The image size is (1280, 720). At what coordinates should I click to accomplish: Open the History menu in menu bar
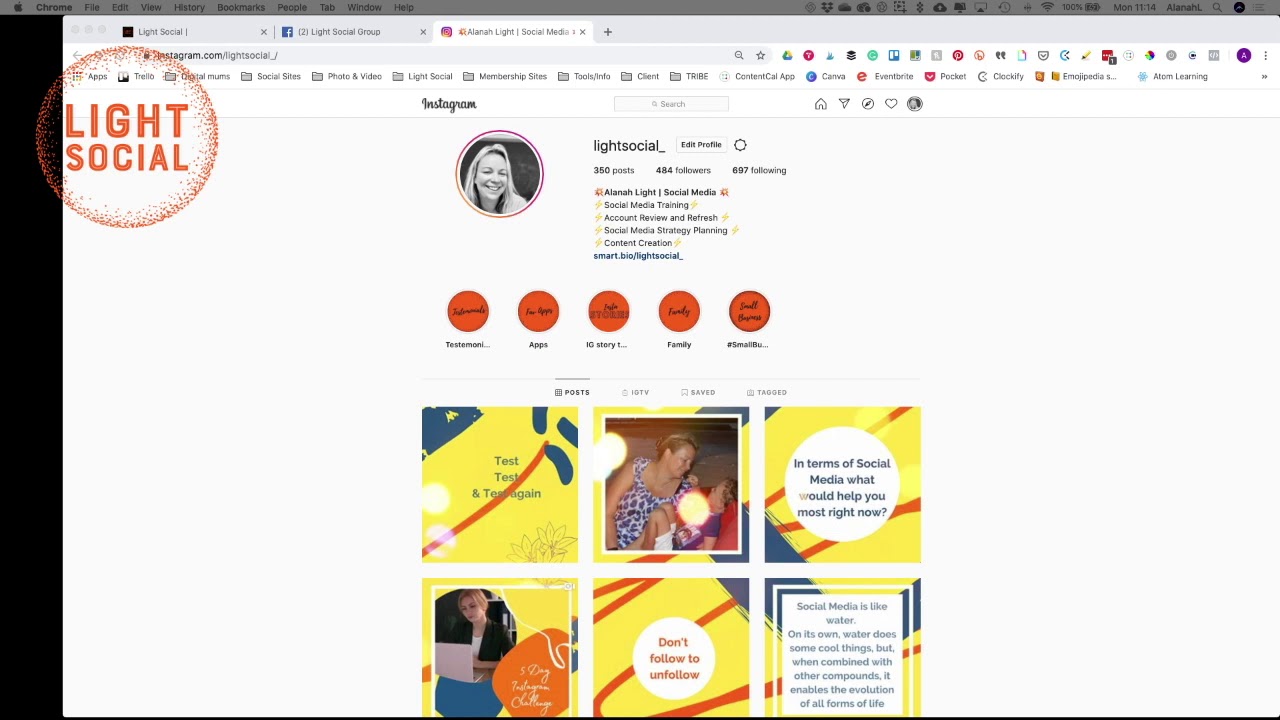click(x=189, y=7)
